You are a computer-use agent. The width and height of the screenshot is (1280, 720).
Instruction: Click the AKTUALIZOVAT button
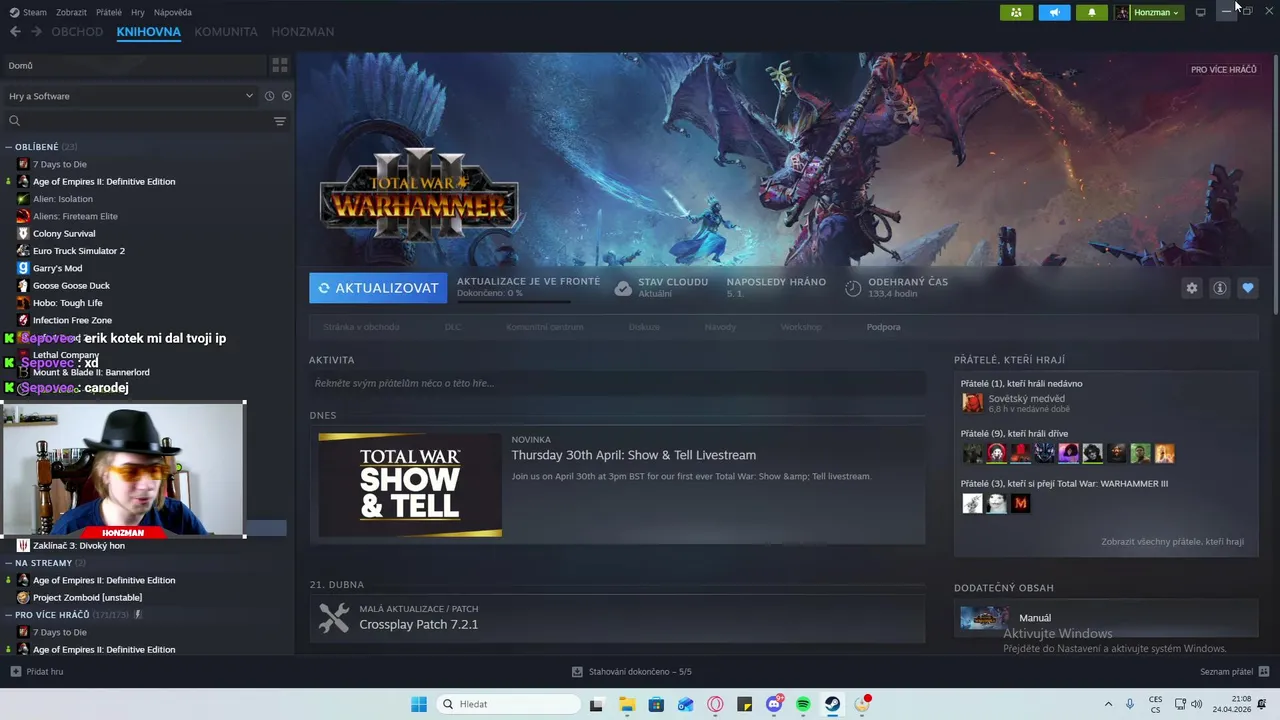(378, 288)
